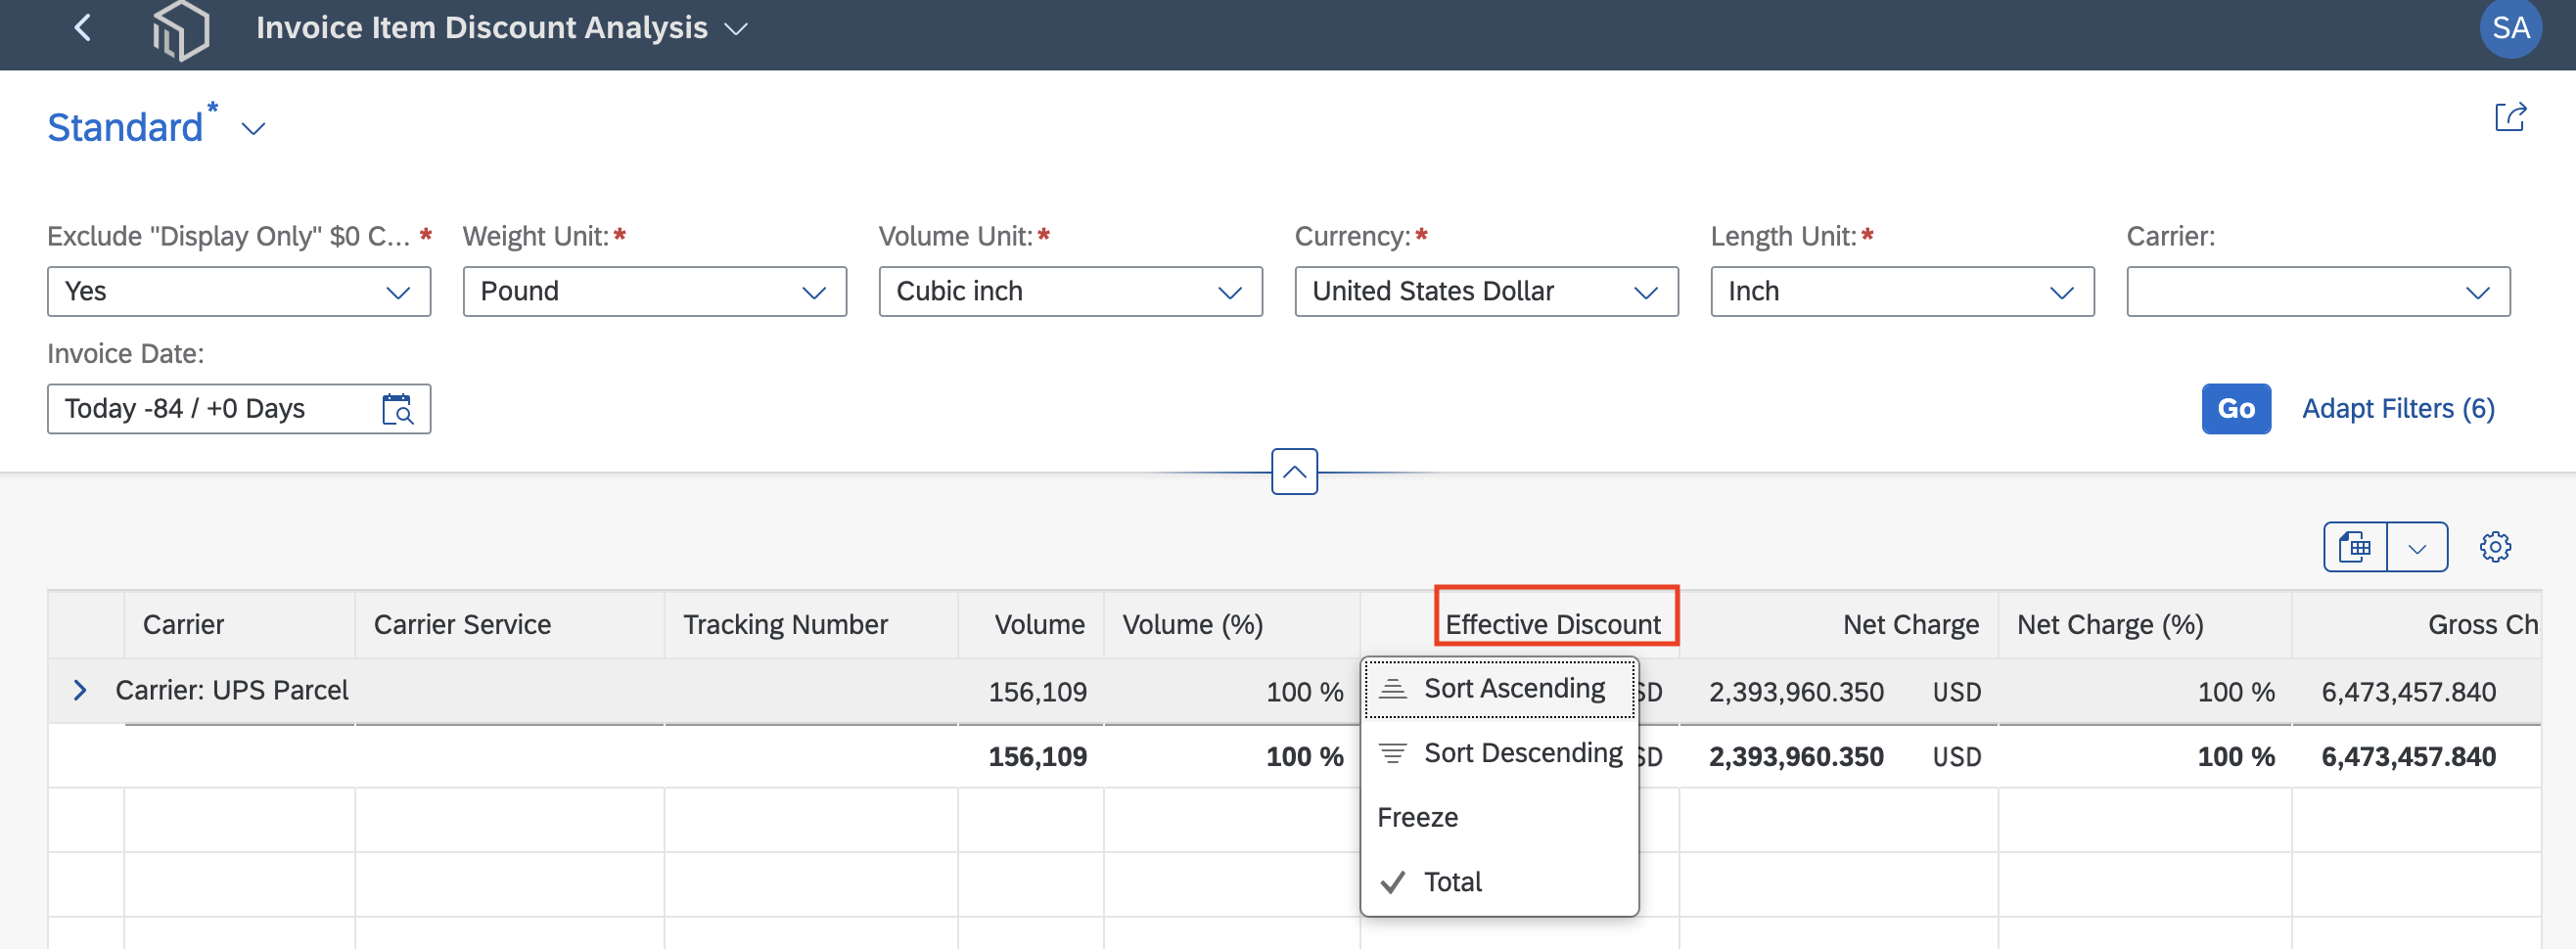Open the Invoice Item Discount Analysis title dropdown
Screen dimensions: 2576x949
pos(737,29)
